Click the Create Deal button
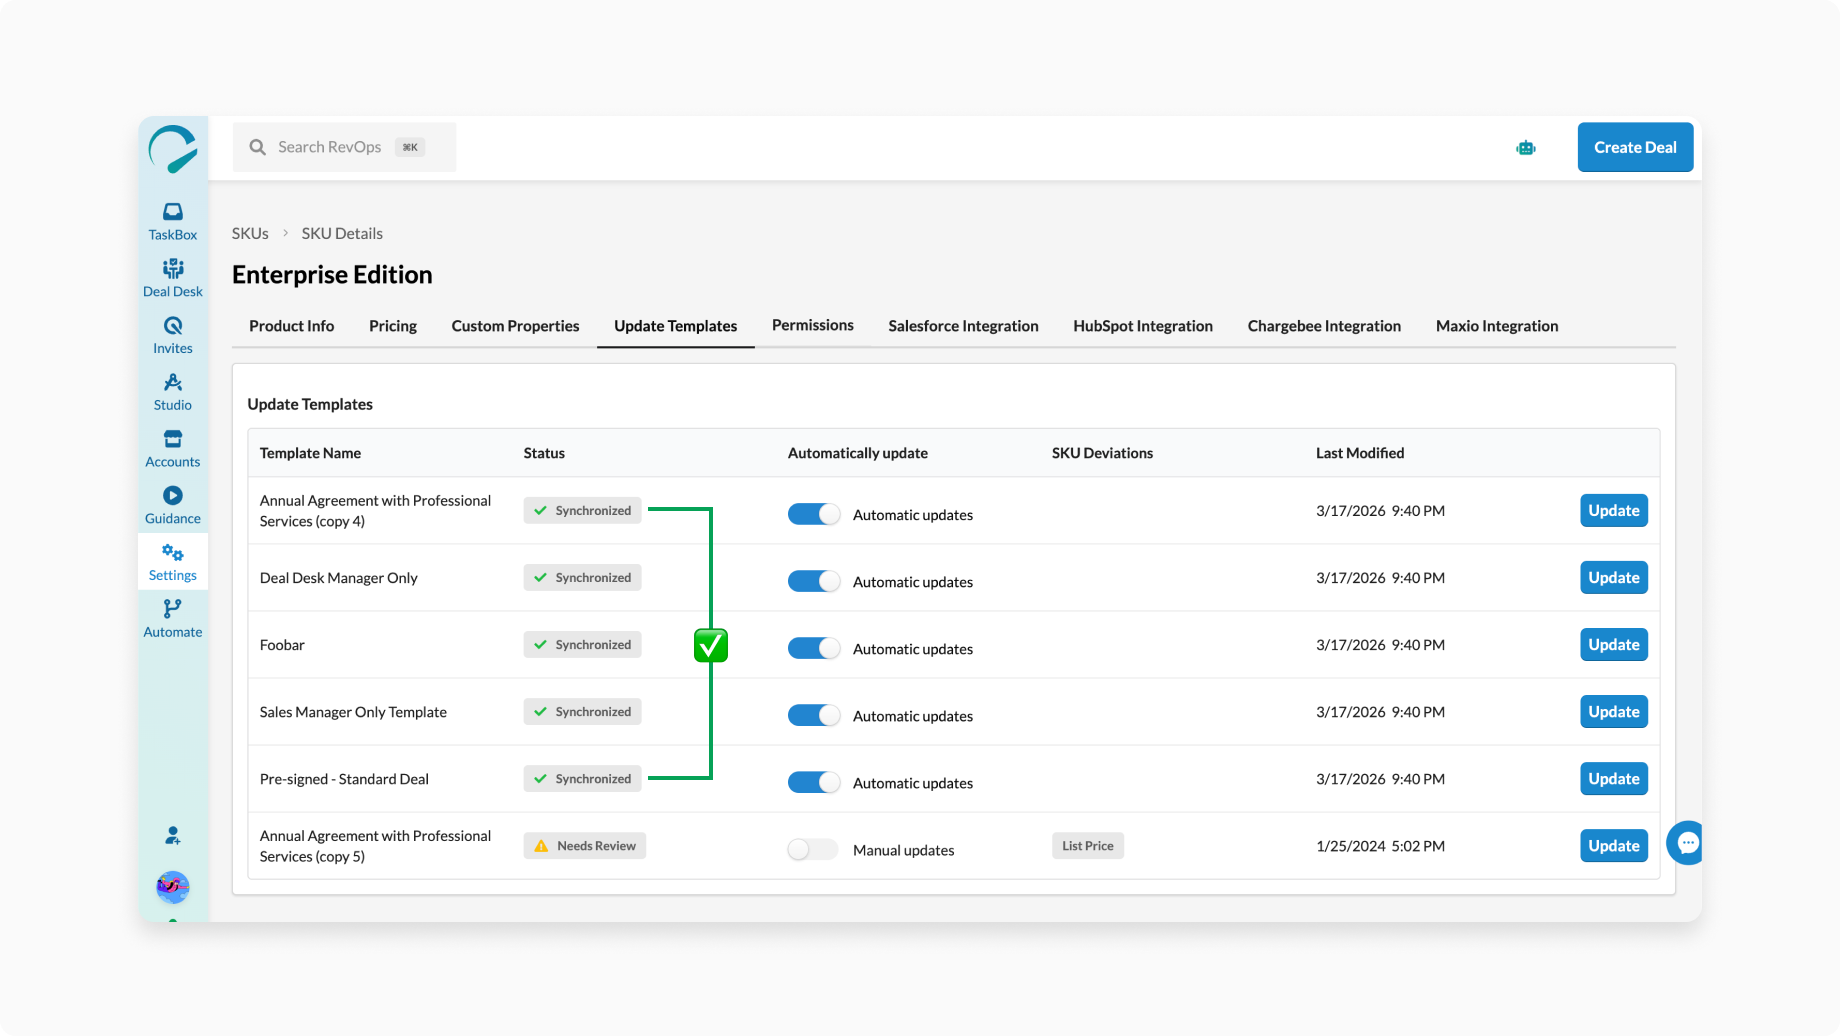 coord(1634,147)
